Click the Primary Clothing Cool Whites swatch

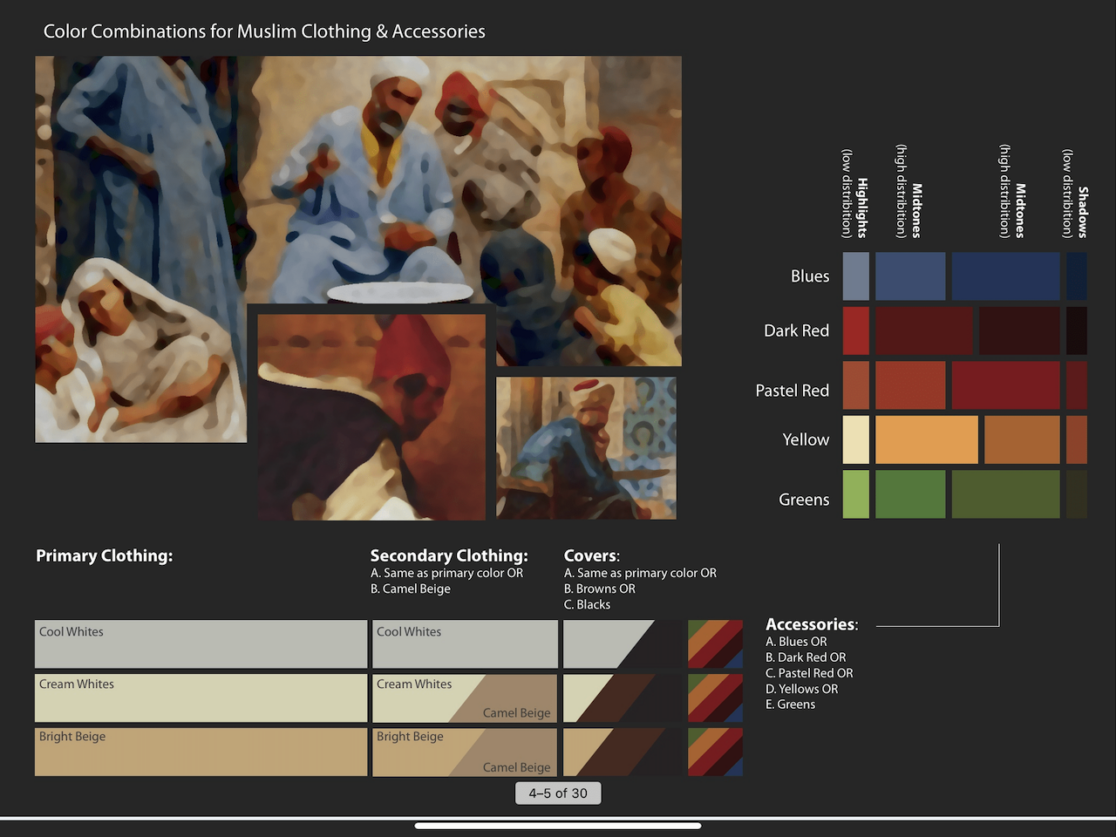pyautogui.click(x=200, y=644)
